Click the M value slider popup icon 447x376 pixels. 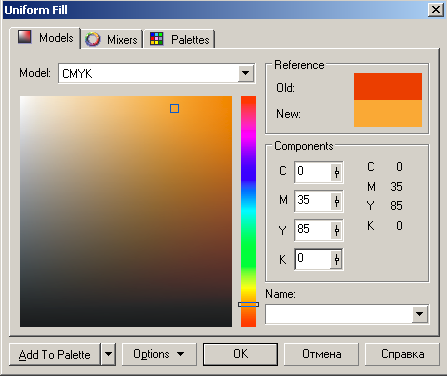tap(337, 201)
